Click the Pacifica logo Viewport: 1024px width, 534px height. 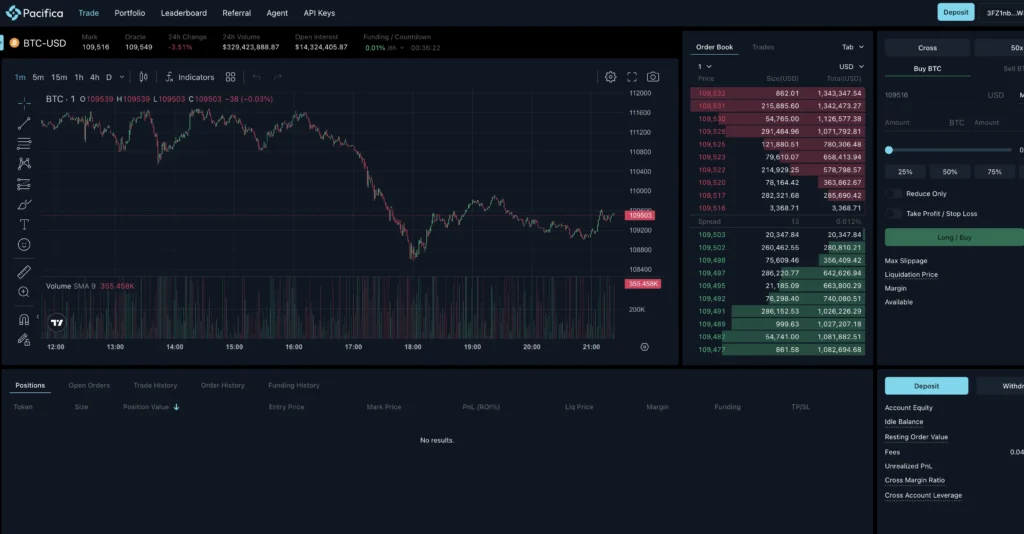35,13
